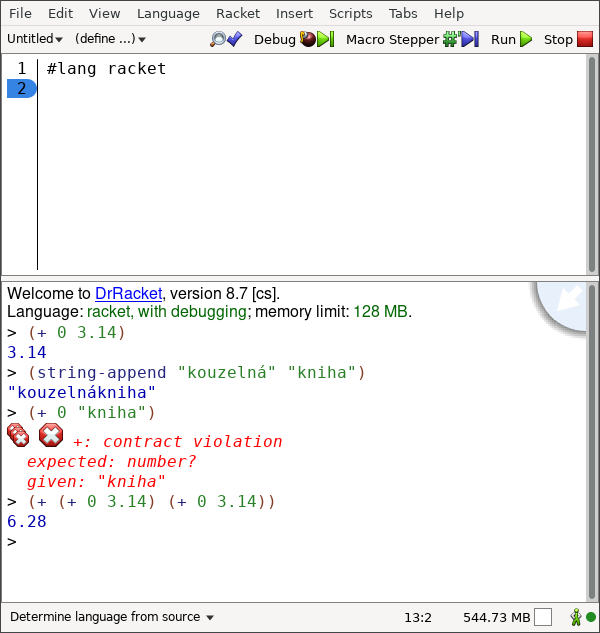Click the 128 MB memory limit text

380,312
